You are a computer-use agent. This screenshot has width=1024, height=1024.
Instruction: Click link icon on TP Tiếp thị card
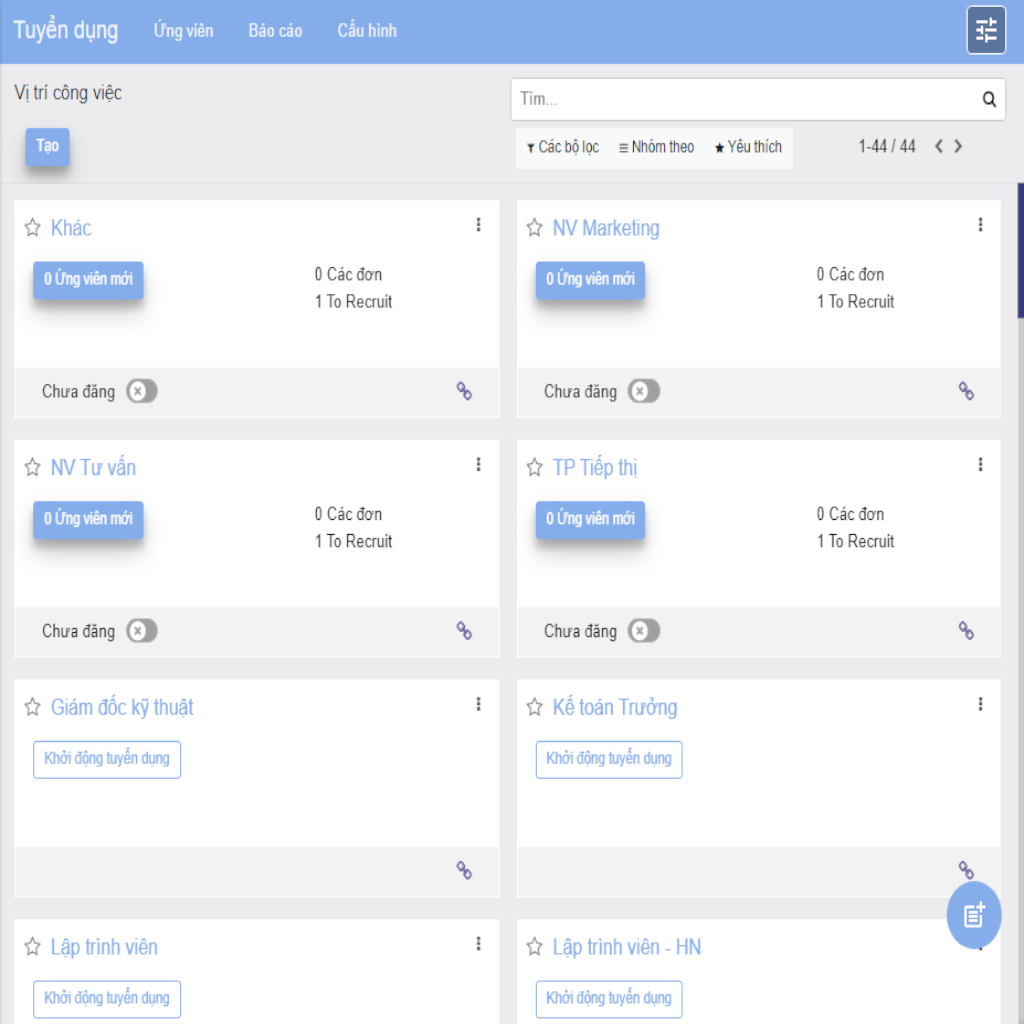point(966,631)
